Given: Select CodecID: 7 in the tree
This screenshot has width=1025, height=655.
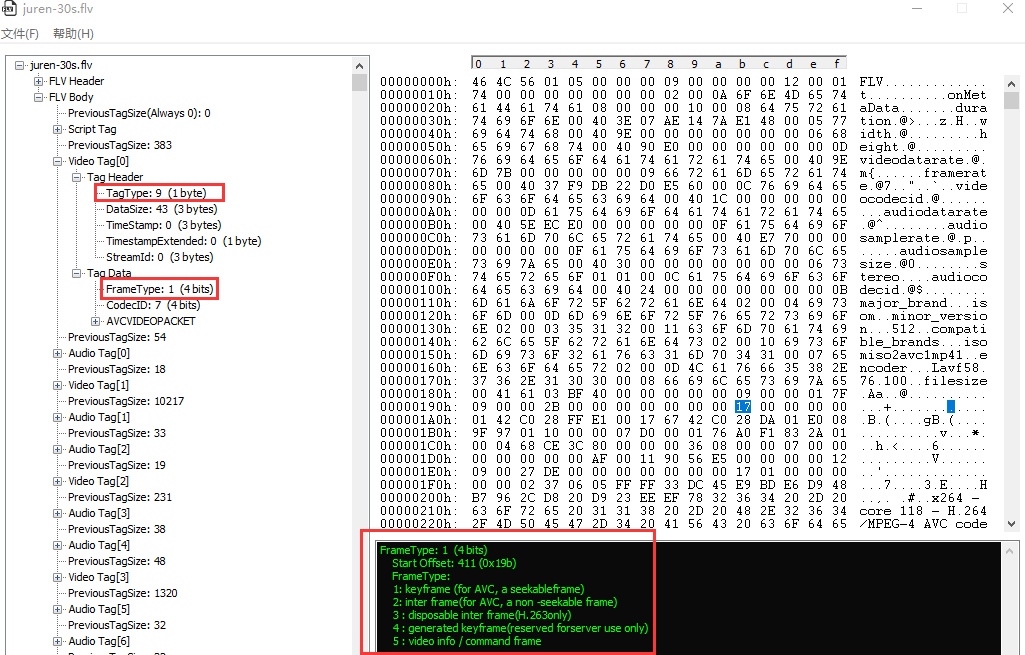Looking at the screenshot, I should [153, 305].
